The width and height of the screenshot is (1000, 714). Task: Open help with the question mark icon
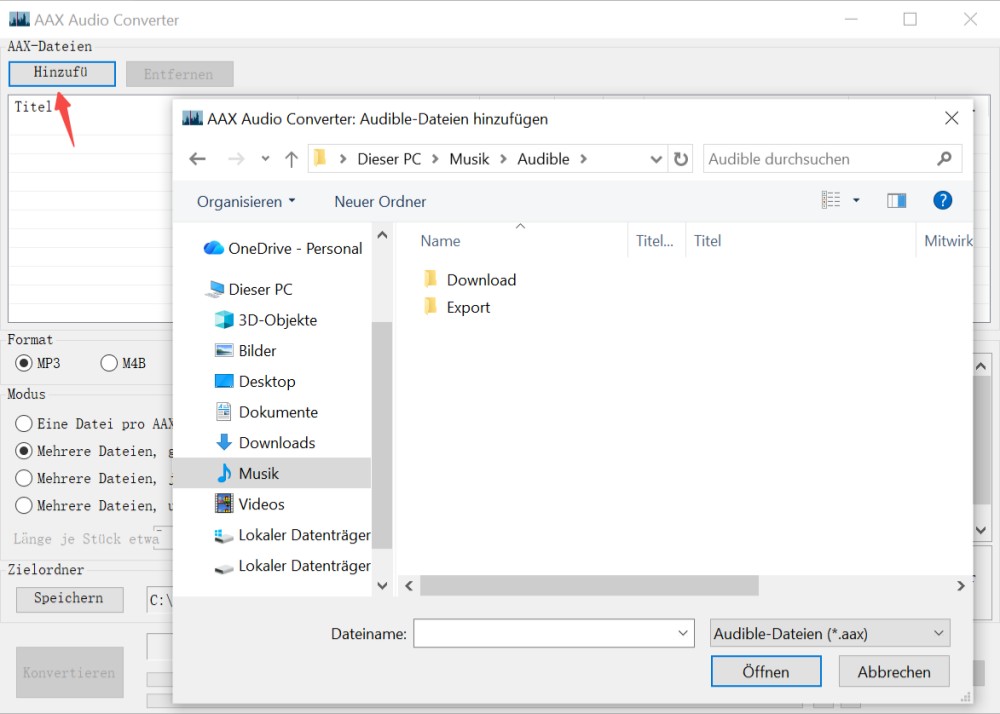pyautogui.click(x=943, y=200)
